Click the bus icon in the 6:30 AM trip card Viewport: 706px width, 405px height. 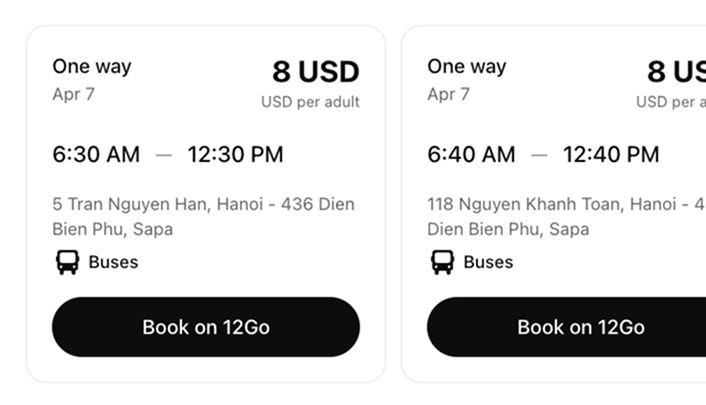tap(67, 263)
